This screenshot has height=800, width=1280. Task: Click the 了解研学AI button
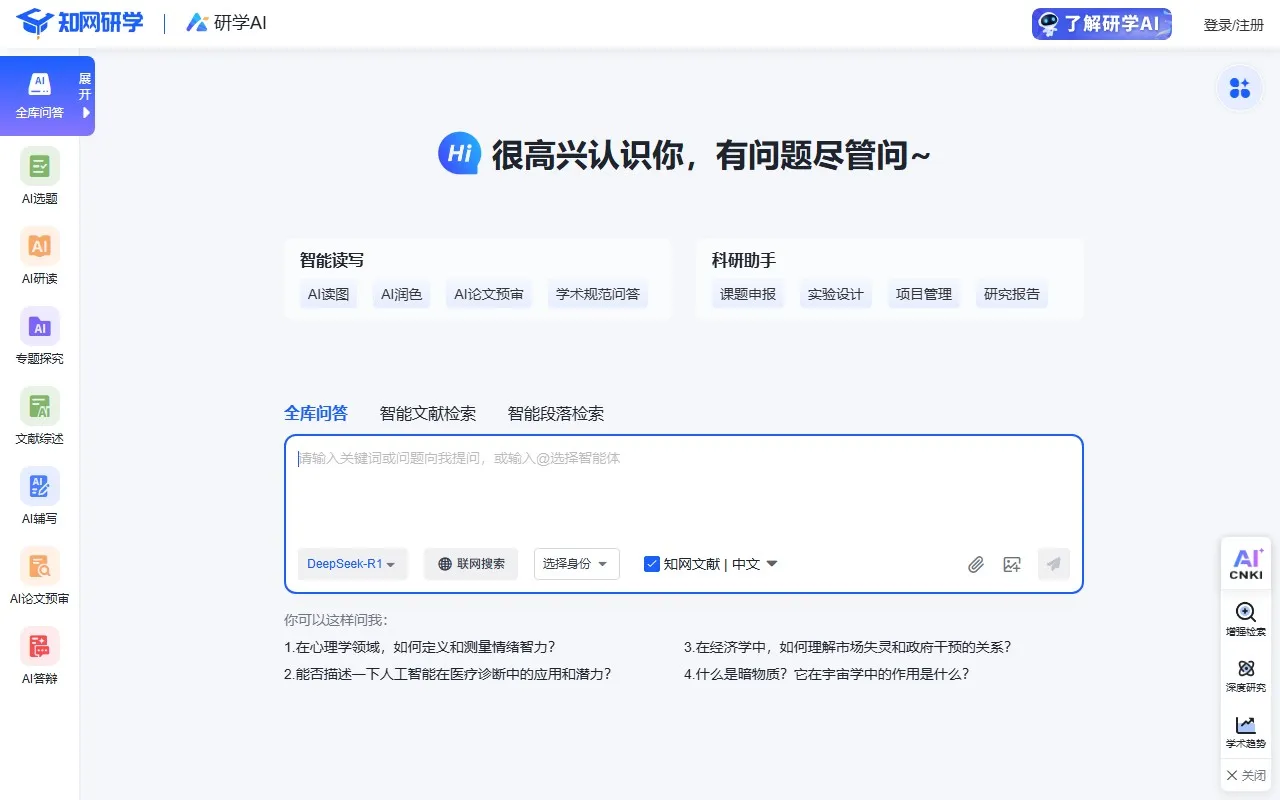pos(1101,23)
